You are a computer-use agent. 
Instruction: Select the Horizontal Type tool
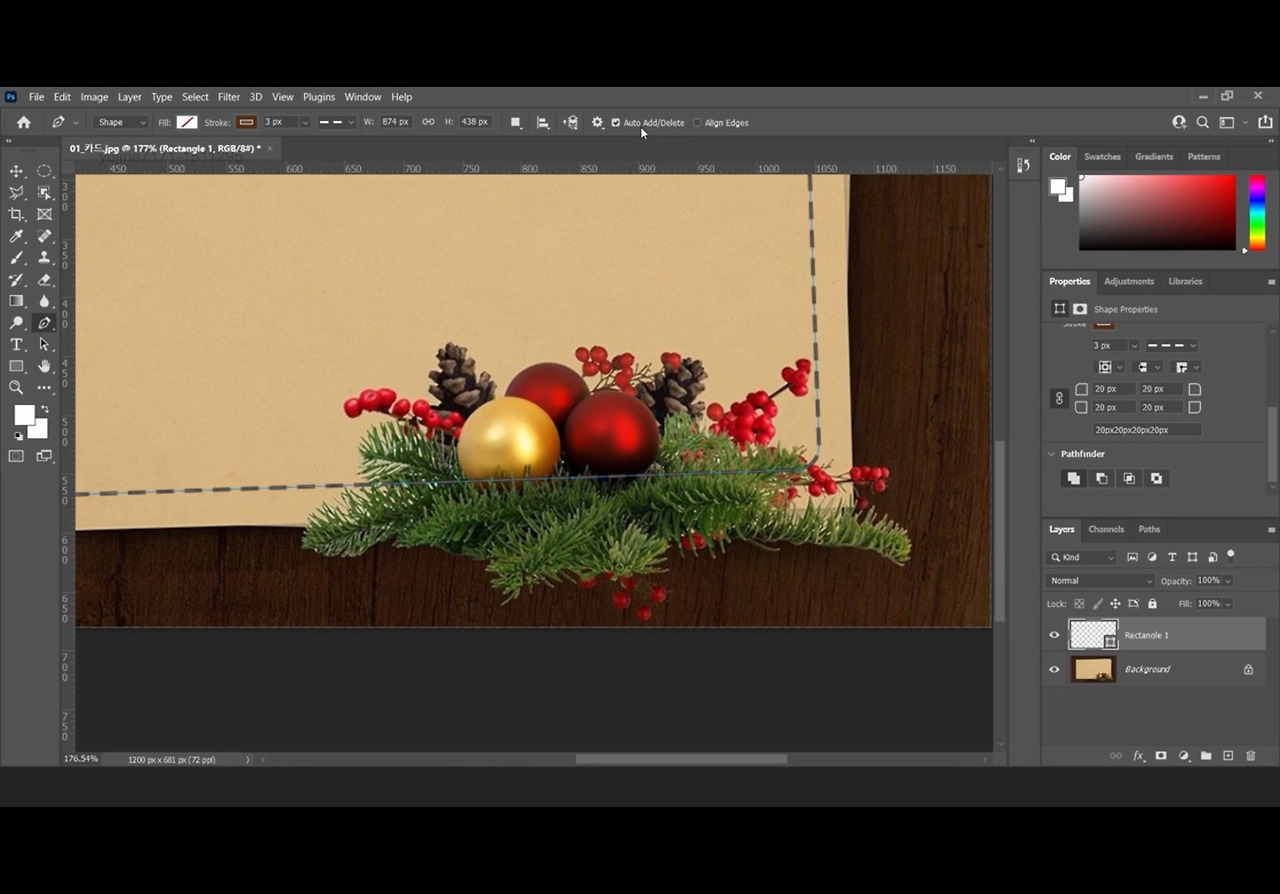[x=16, y=344]
